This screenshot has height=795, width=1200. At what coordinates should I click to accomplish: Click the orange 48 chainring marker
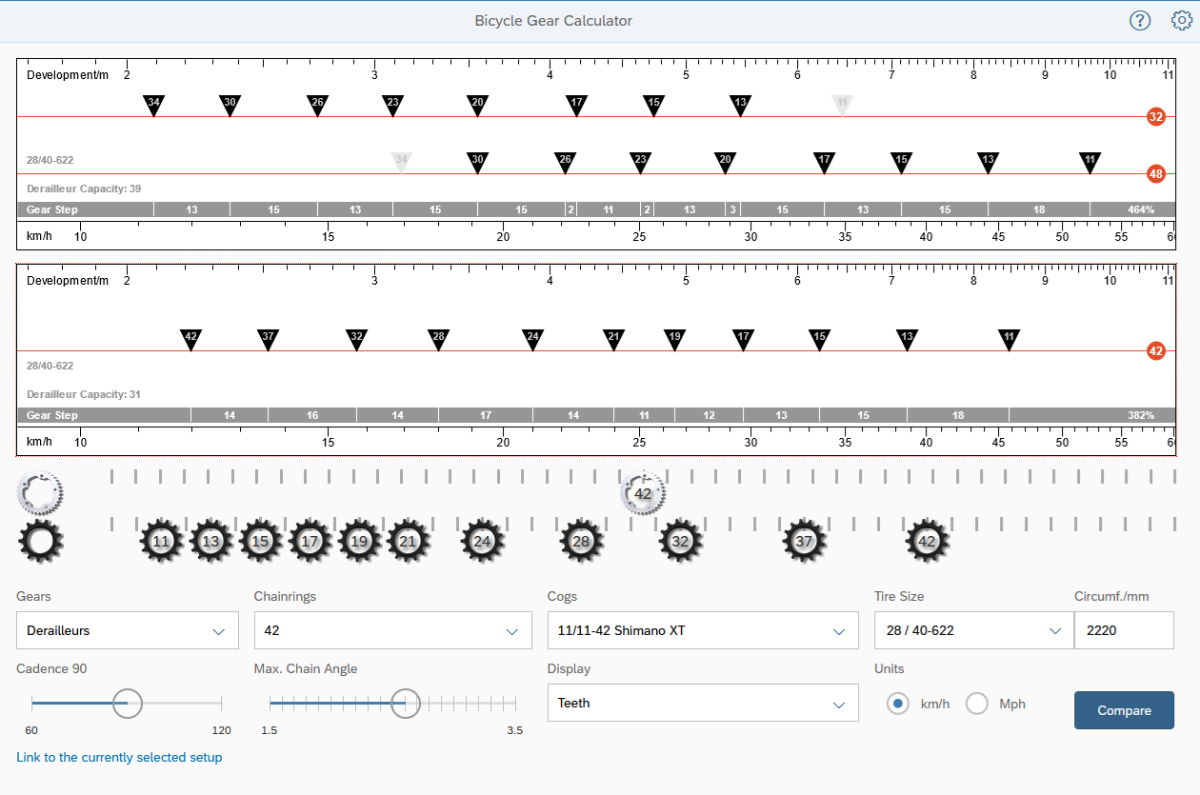(1156, 174)
